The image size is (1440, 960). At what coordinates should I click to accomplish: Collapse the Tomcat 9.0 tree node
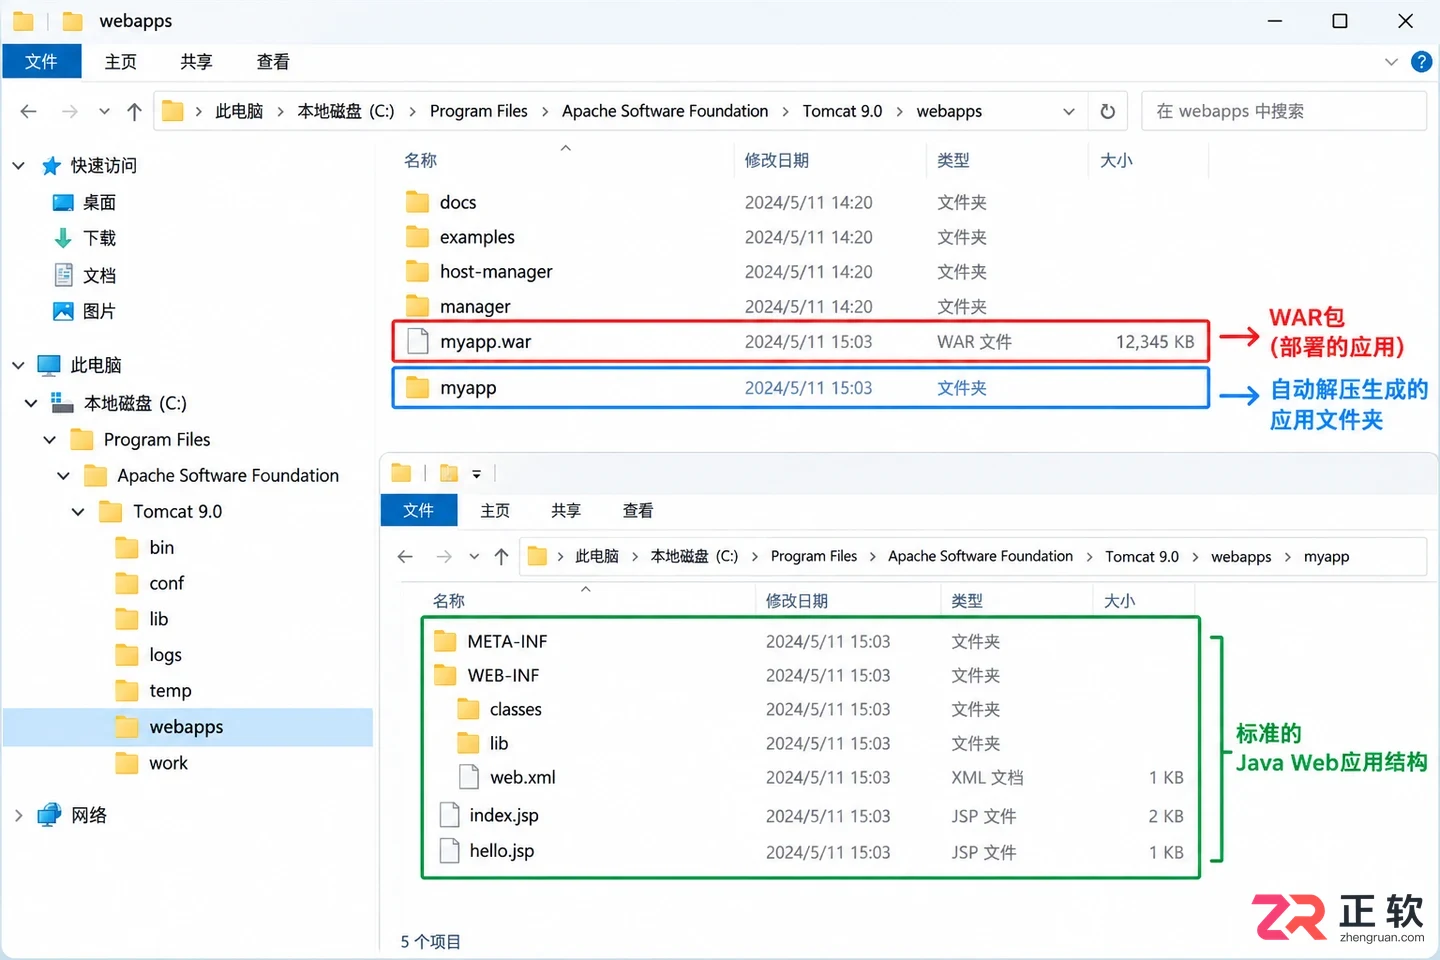(x=78, y=511)
